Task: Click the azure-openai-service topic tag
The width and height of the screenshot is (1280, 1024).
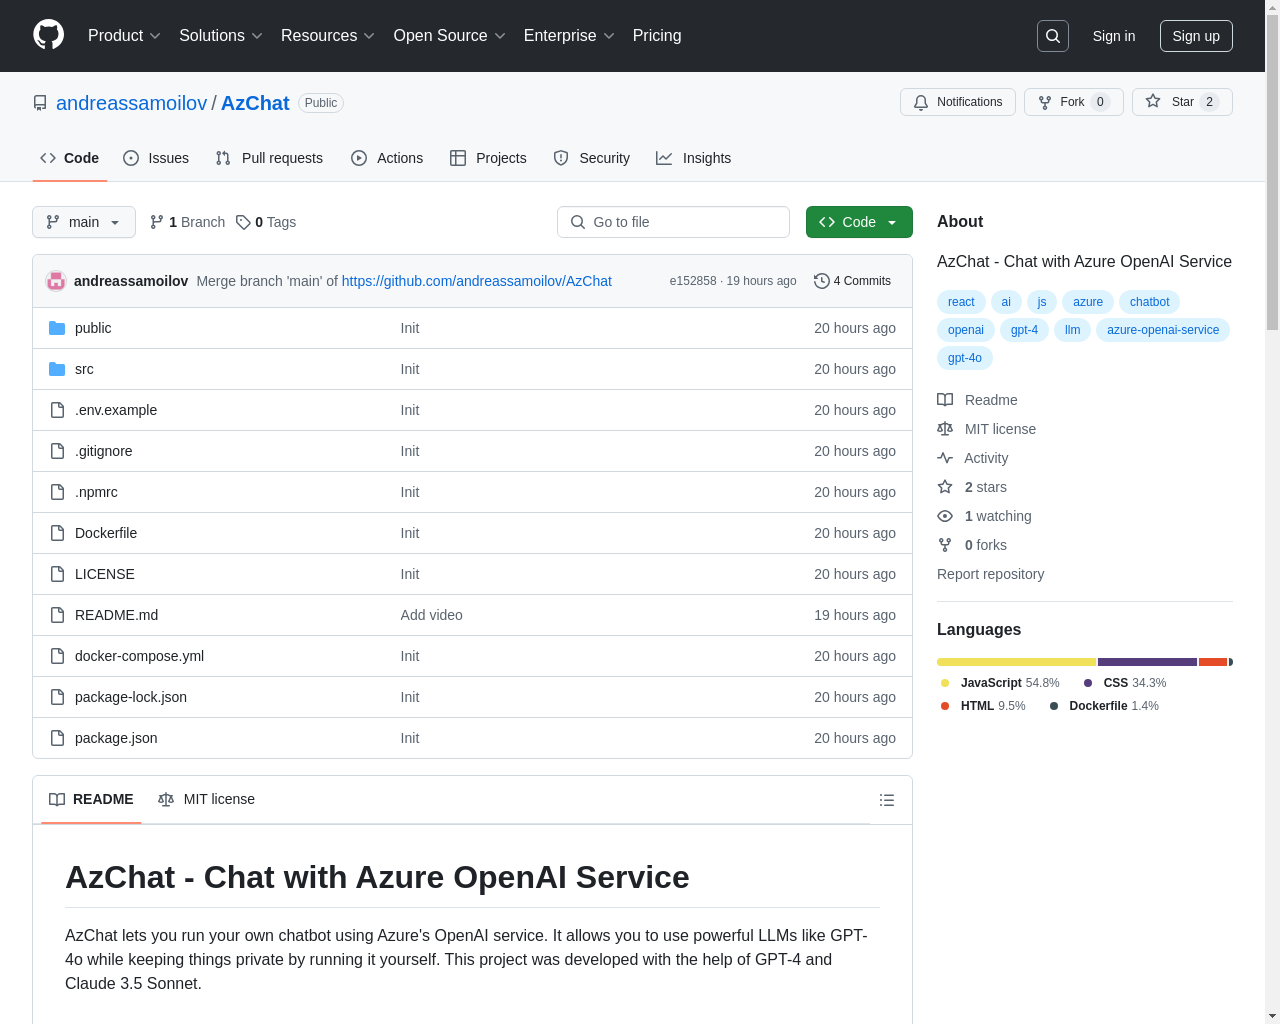Action: [x=1163, y=330]
